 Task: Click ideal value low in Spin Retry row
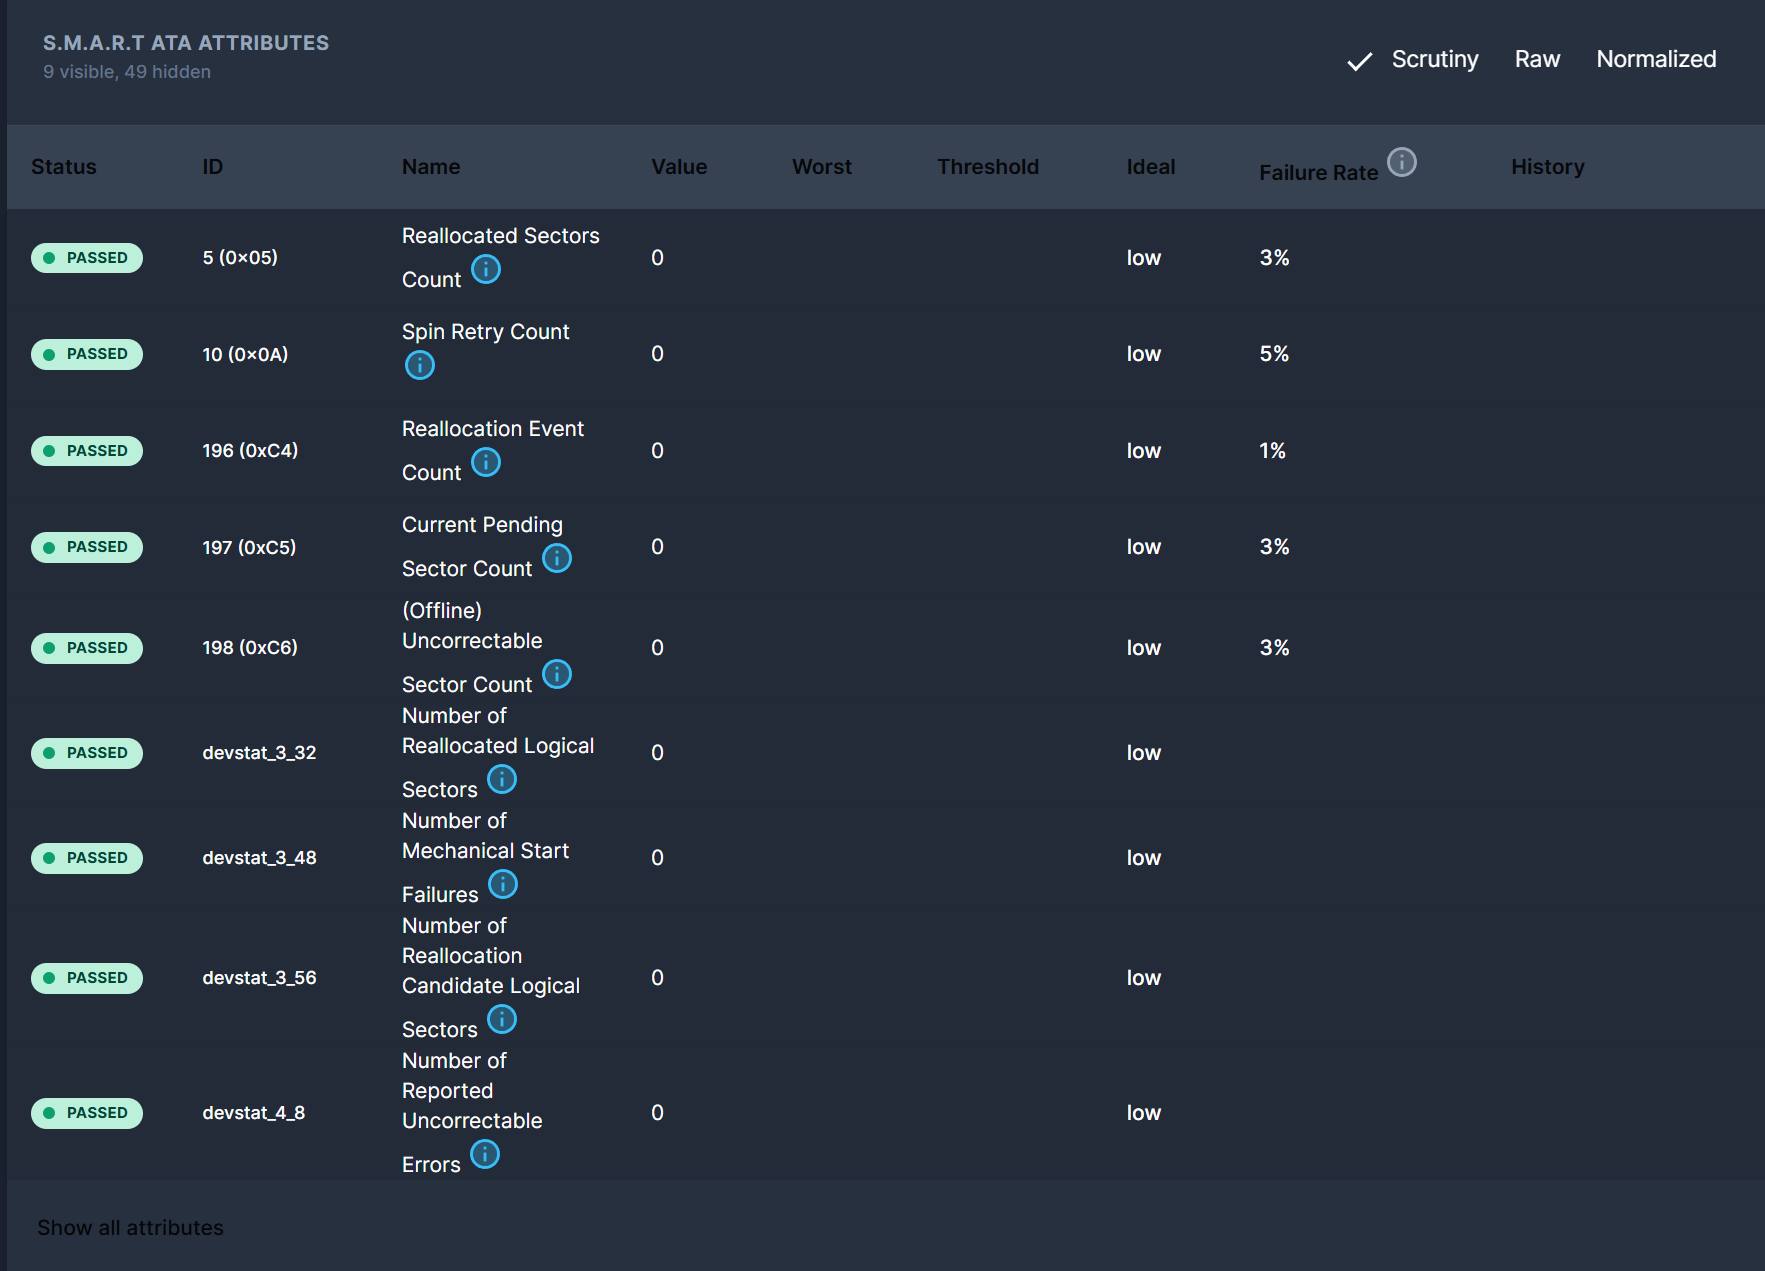tap(1144, 354)
